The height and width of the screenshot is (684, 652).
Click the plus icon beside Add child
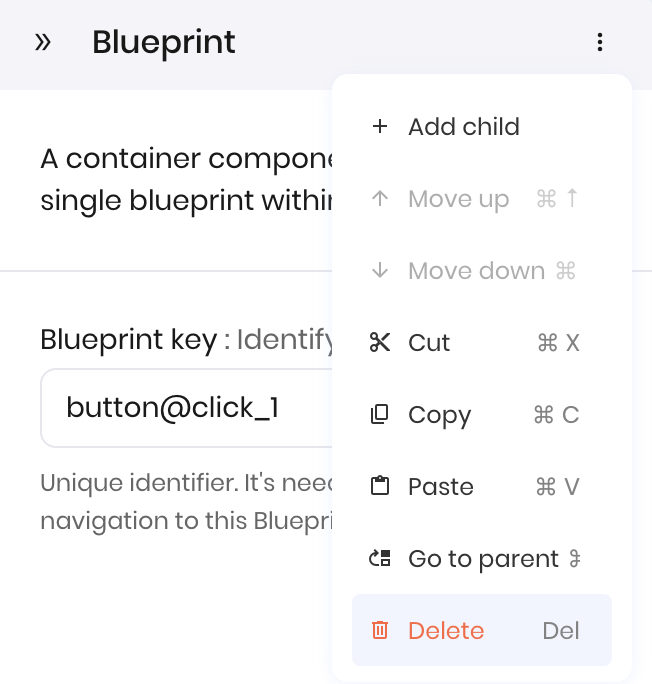pyautogui.click(x=380, y=127)
